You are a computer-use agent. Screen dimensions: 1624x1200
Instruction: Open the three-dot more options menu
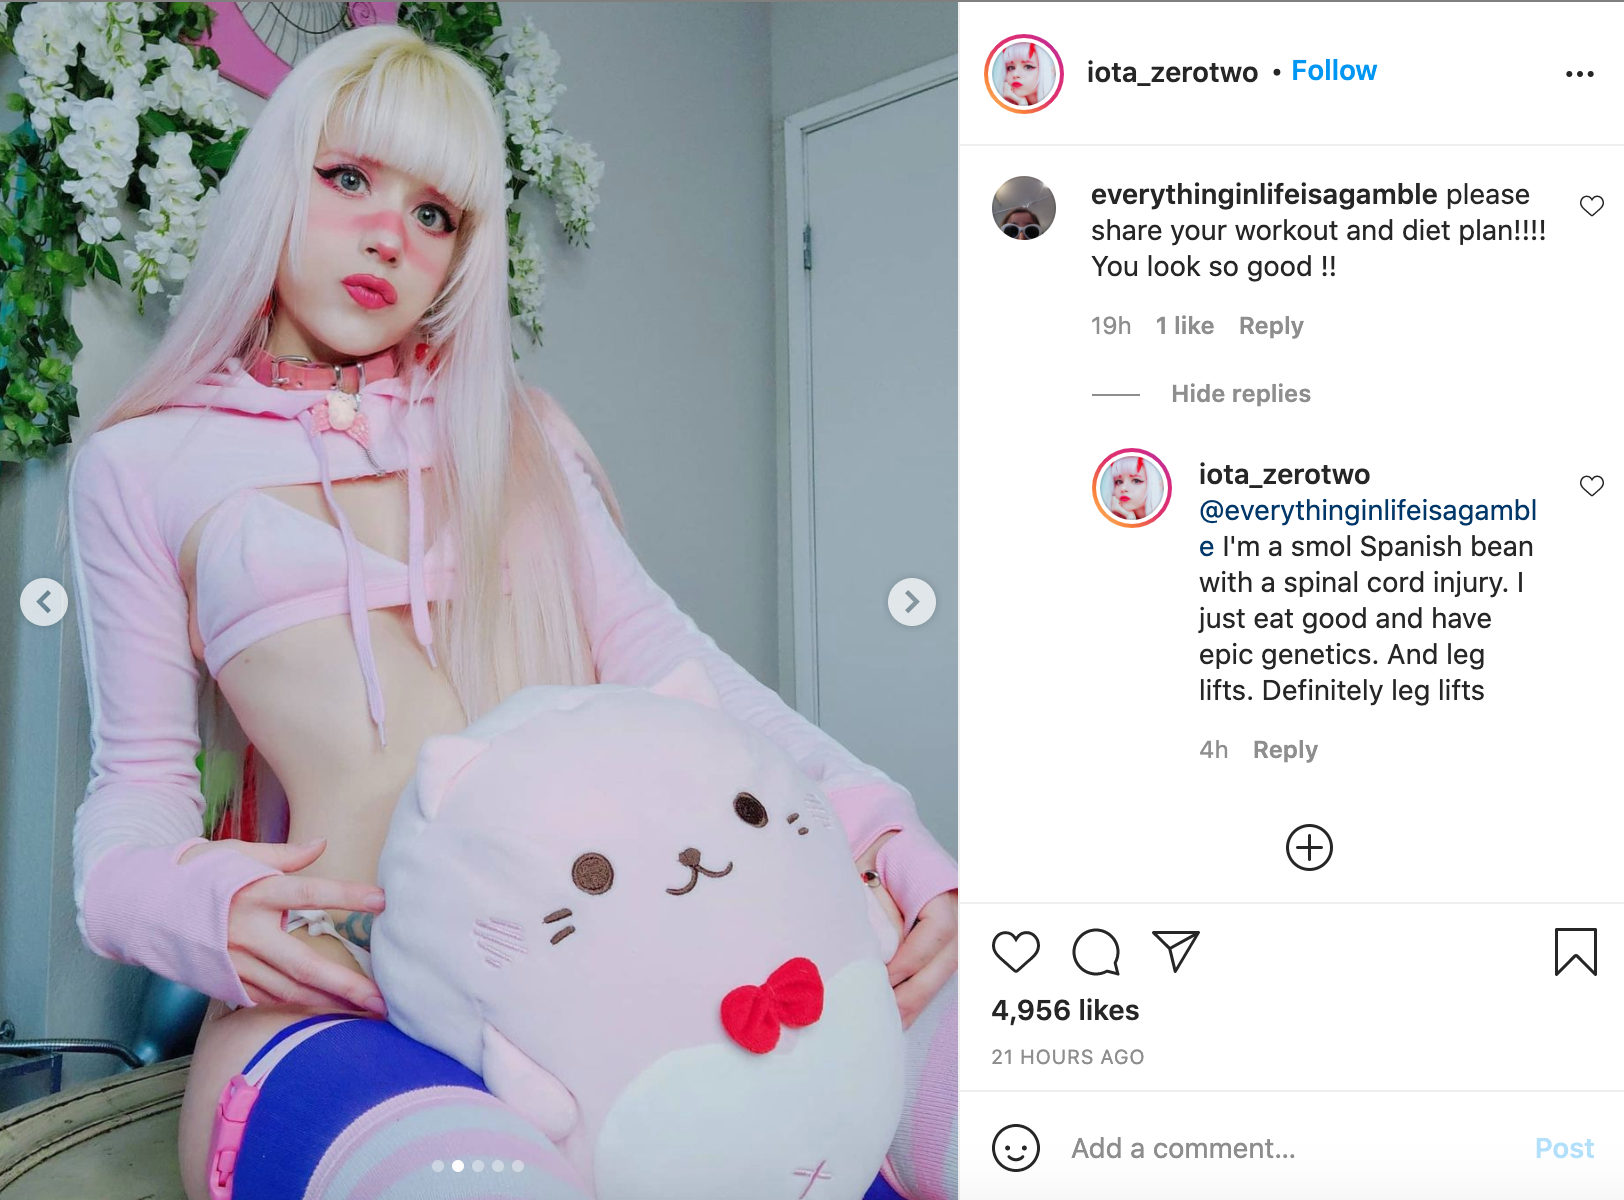coord(1579,74)
